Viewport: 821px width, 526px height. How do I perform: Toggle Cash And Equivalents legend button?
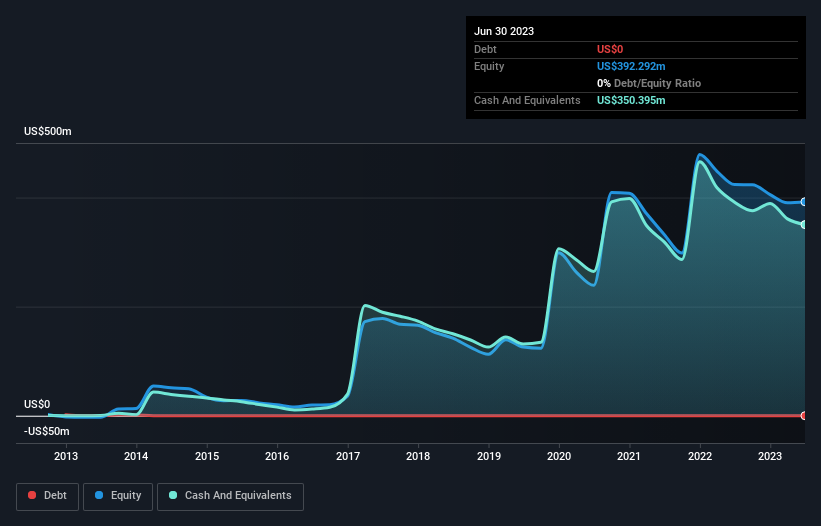tap(230, 496)
